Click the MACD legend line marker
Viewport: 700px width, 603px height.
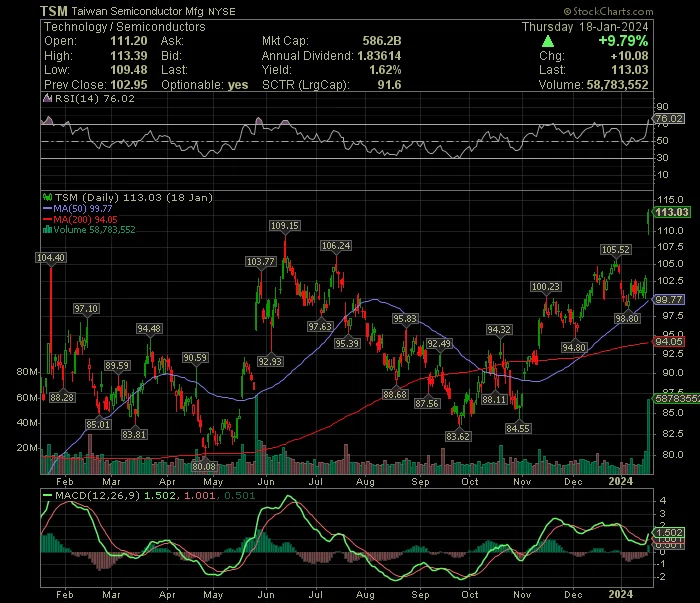pyautogui.click(x=47, y=495)
